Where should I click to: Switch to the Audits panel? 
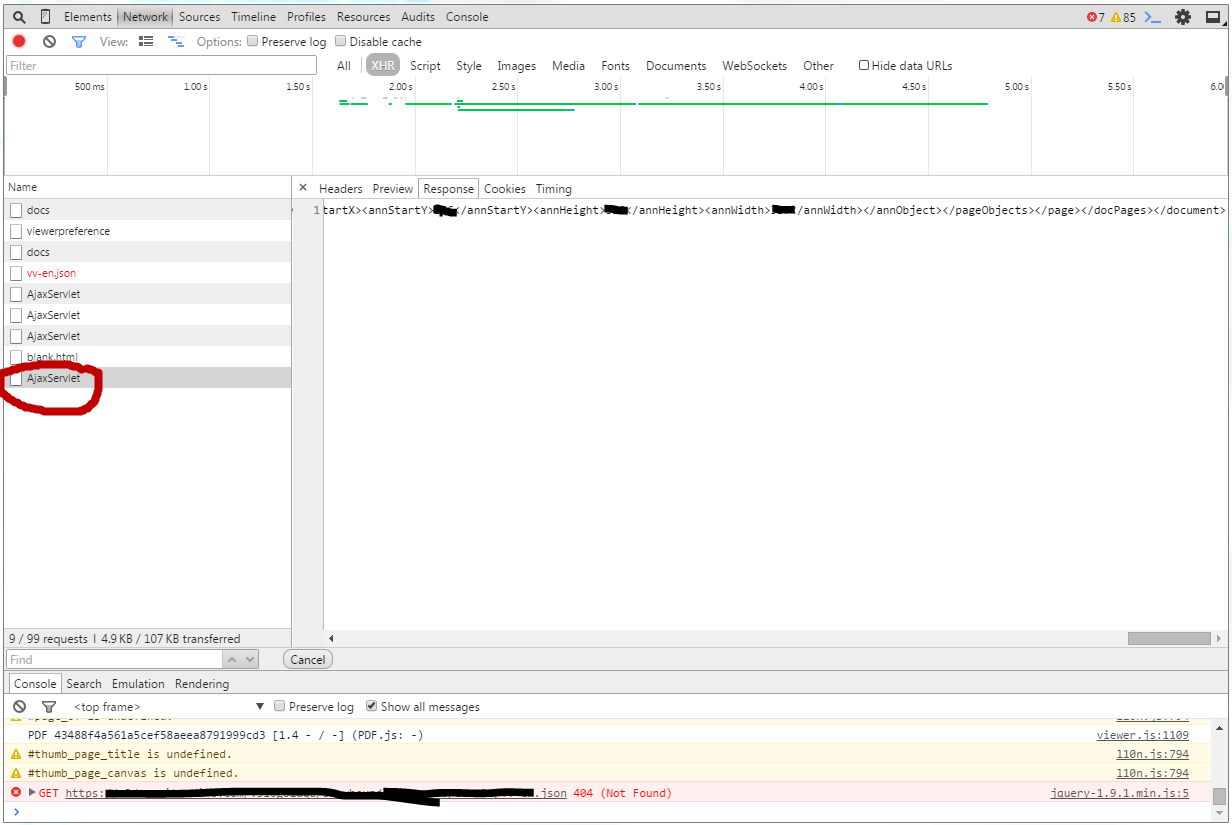tap(418, 17)
